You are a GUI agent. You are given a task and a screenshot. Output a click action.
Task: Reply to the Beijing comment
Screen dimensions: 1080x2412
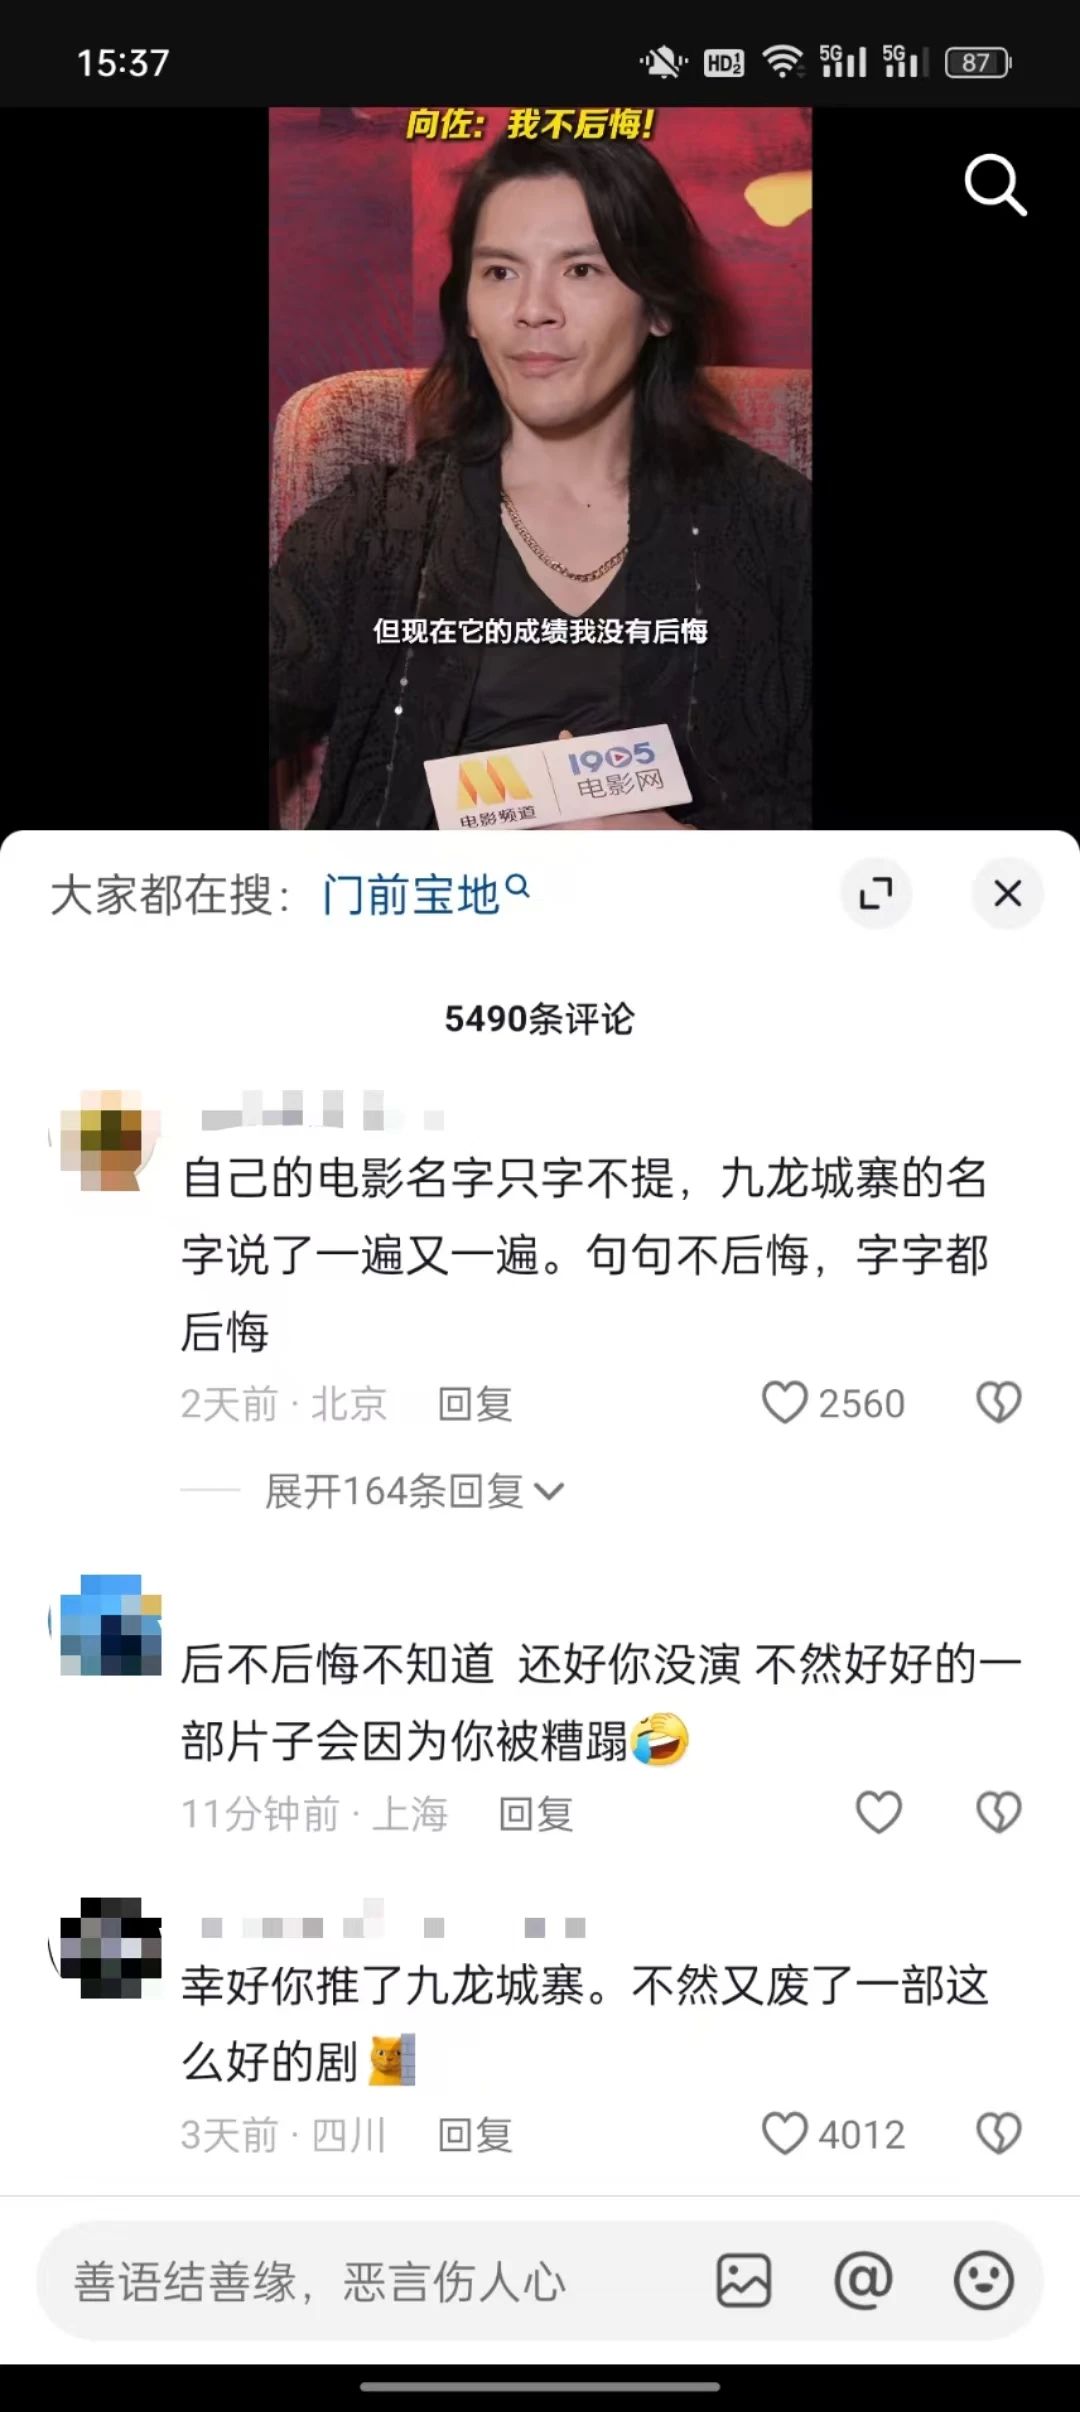[475, 1404]
